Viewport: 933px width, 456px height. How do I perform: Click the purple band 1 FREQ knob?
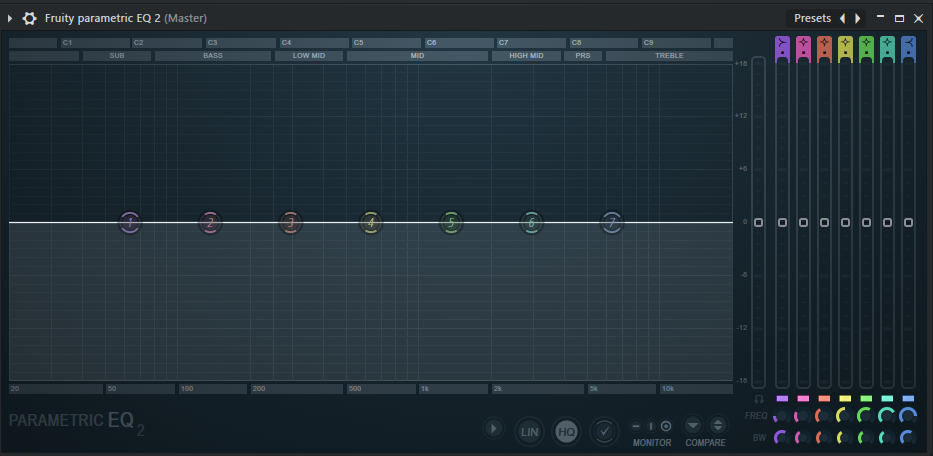pyautogui.click(x=781, y=416)
